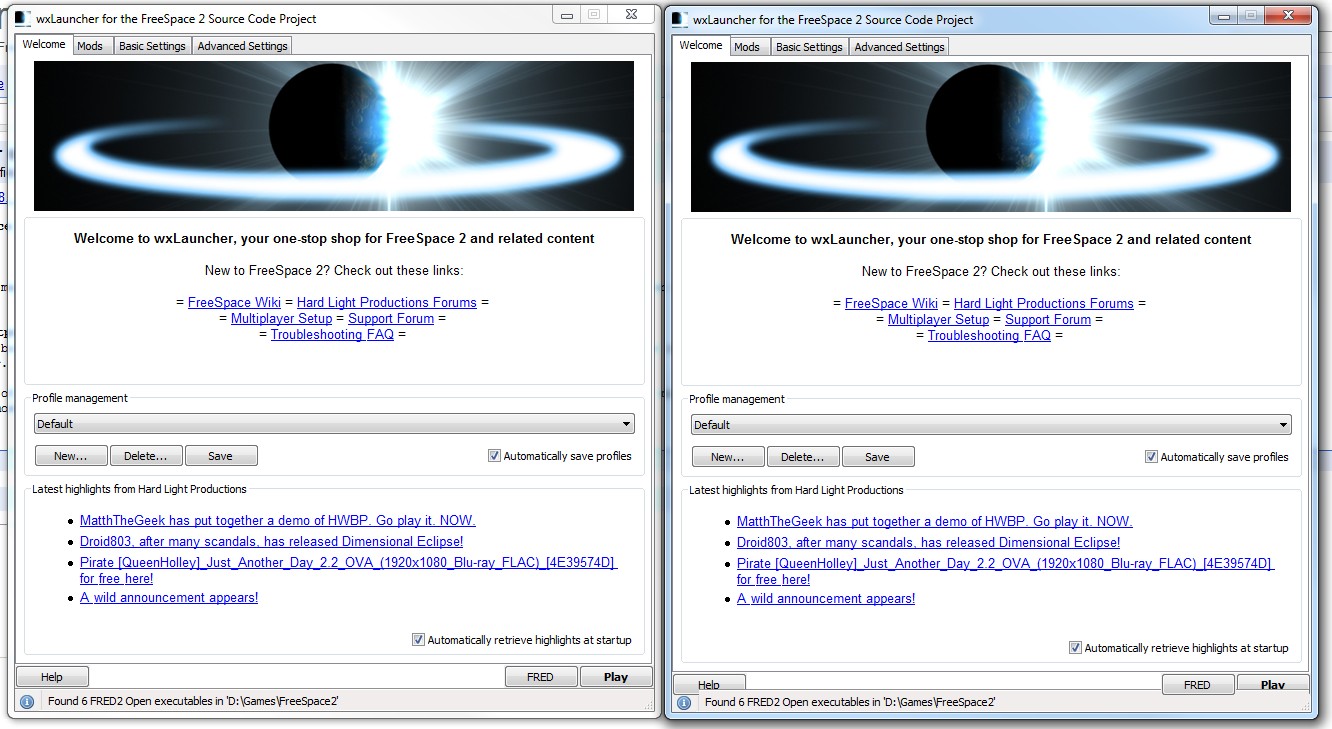Open the Mods tab in the right window

747,47
